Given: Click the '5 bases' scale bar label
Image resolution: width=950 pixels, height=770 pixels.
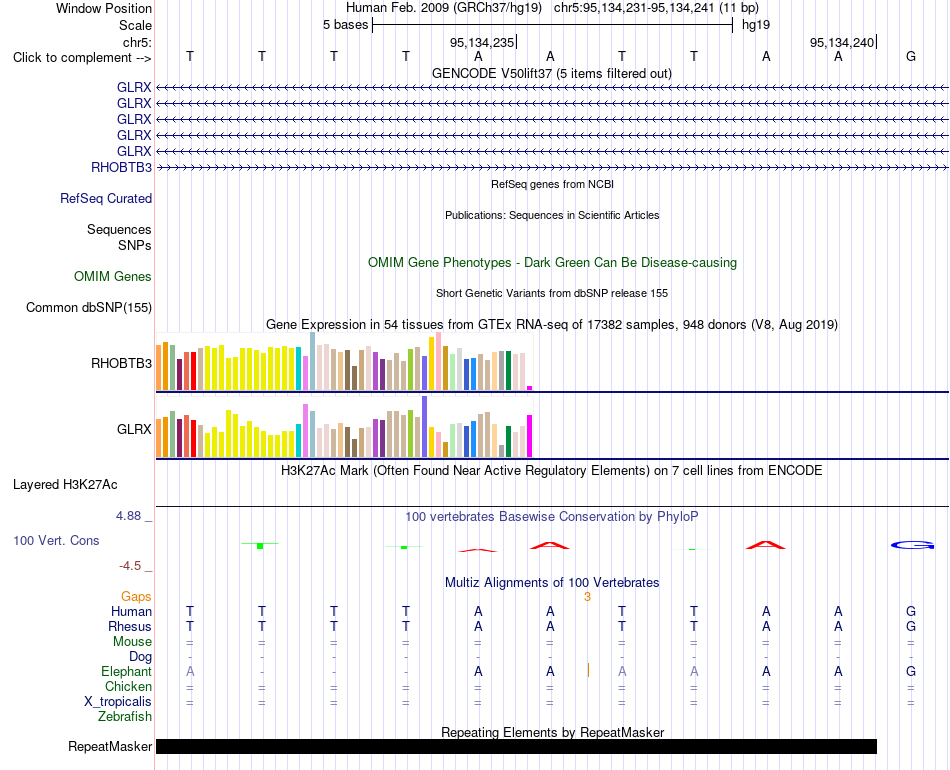Looking at the screenshot, I should click(x=345, y=25).
